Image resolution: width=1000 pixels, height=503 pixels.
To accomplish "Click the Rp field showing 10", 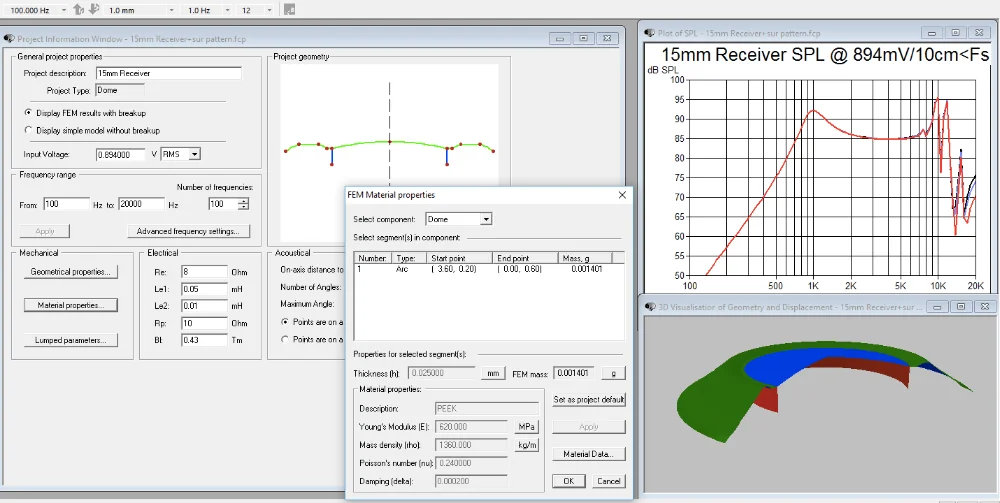I will [204, 323].
